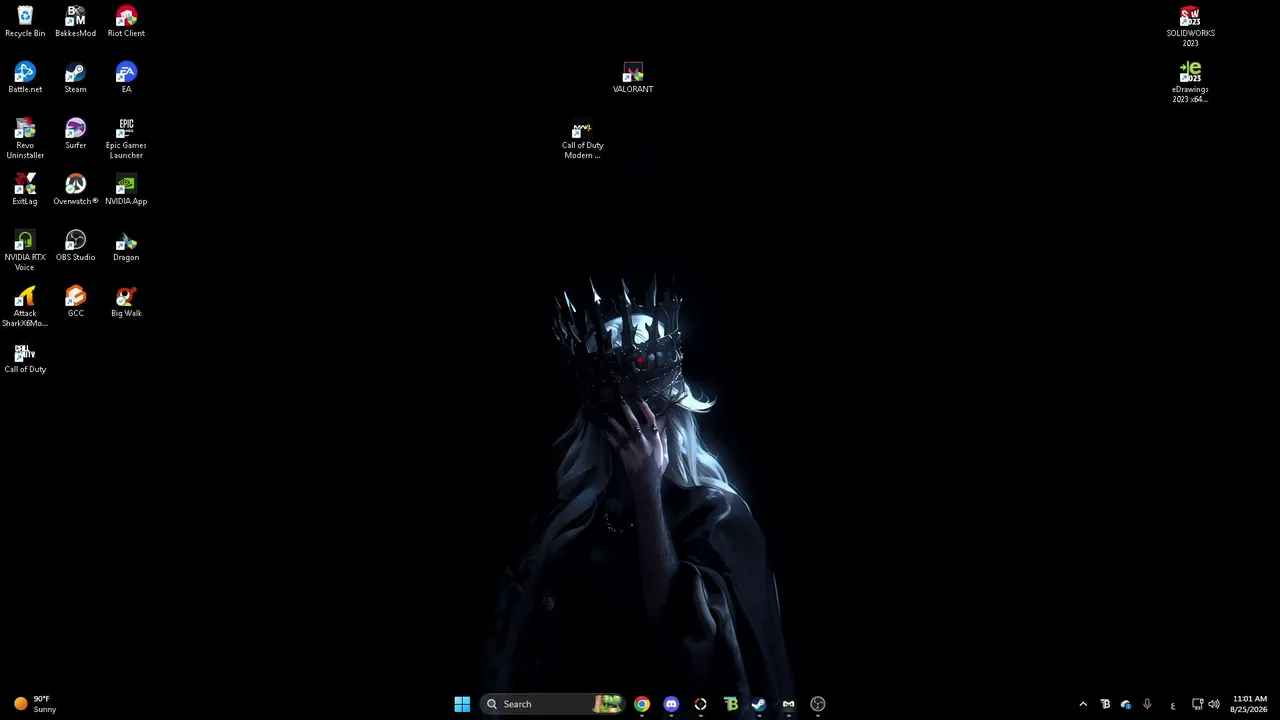Select the SOLIDWORKS 2023 desktop icon
Viewport: 1280px width, 720px height.
[1190, 27]
